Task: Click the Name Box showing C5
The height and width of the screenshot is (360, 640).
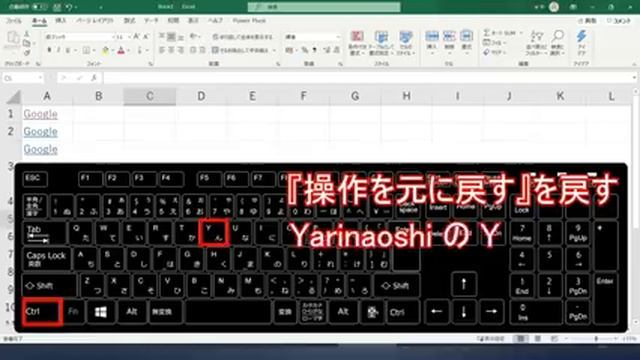Action: tap(22, 78)
